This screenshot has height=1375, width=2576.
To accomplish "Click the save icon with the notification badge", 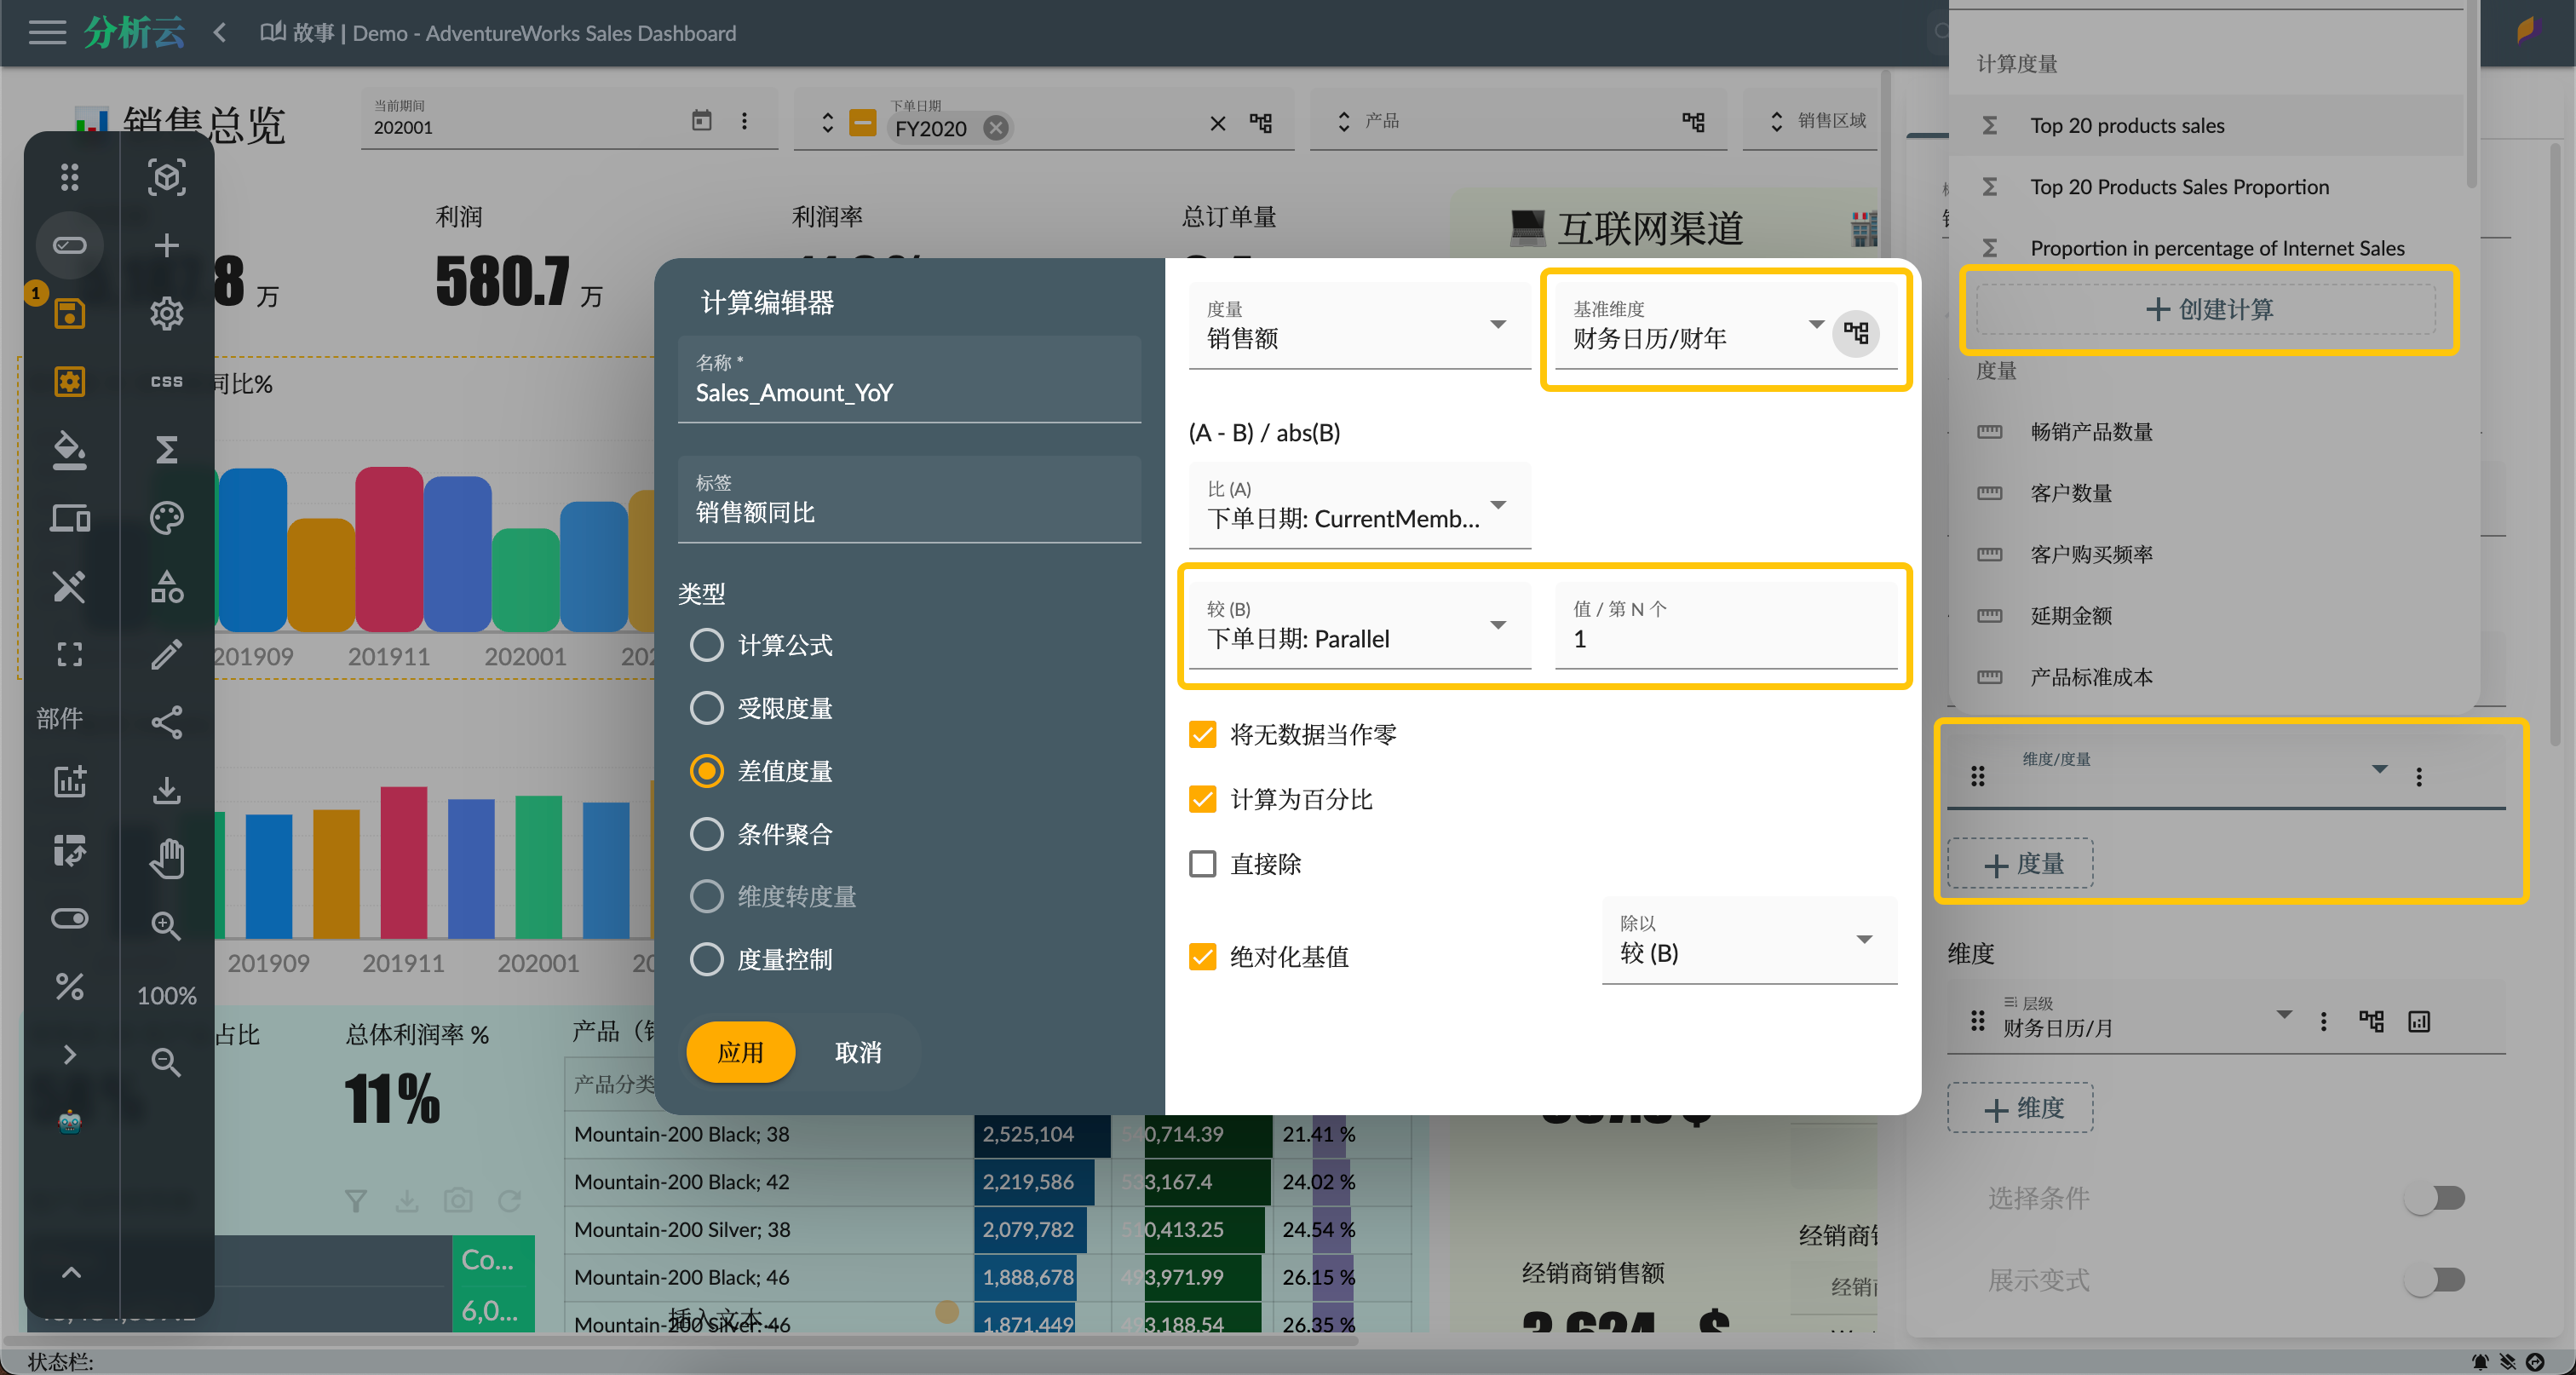I will [x=69, y=313].
